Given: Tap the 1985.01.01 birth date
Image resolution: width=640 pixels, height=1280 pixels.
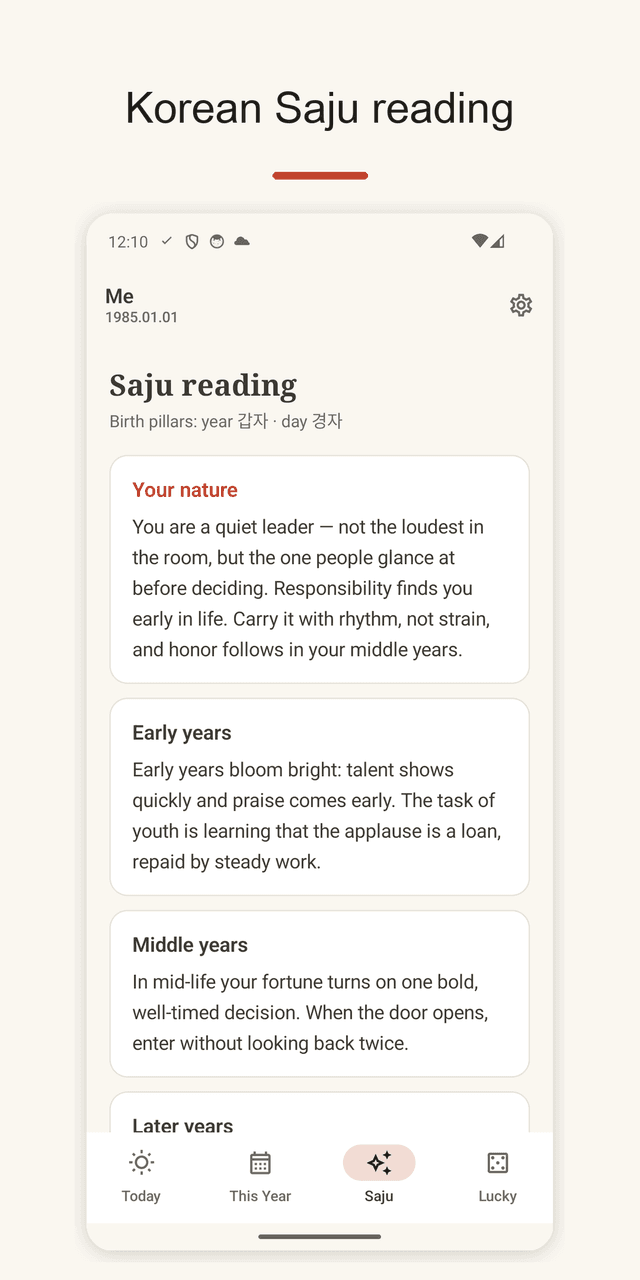Looking at the screenshot, I should click(141, 318).
